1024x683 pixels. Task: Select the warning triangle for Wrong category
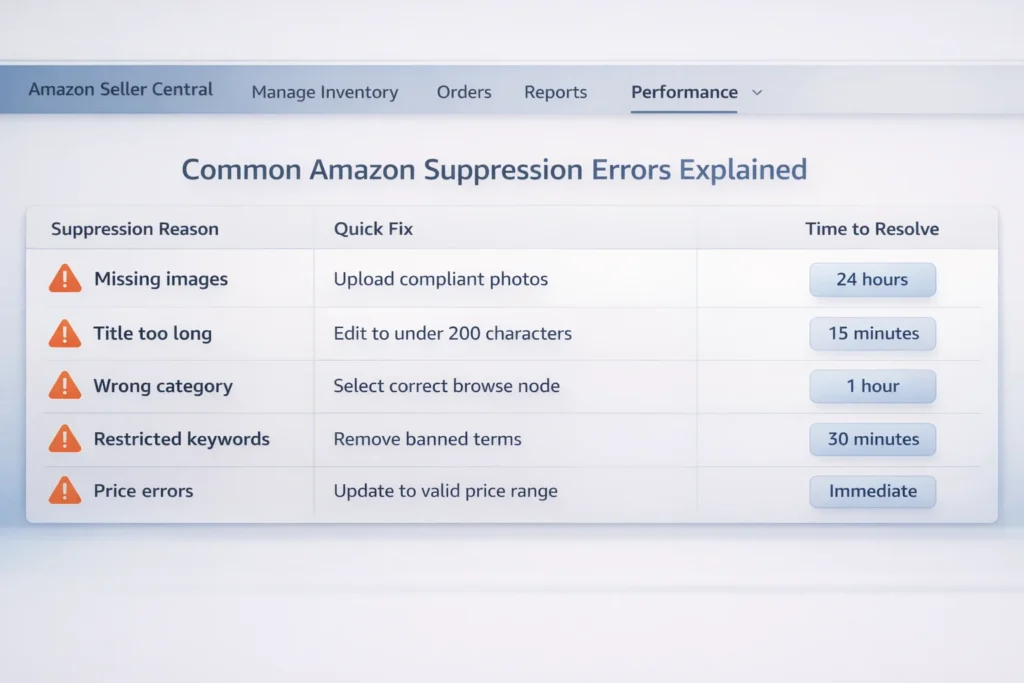64,386
